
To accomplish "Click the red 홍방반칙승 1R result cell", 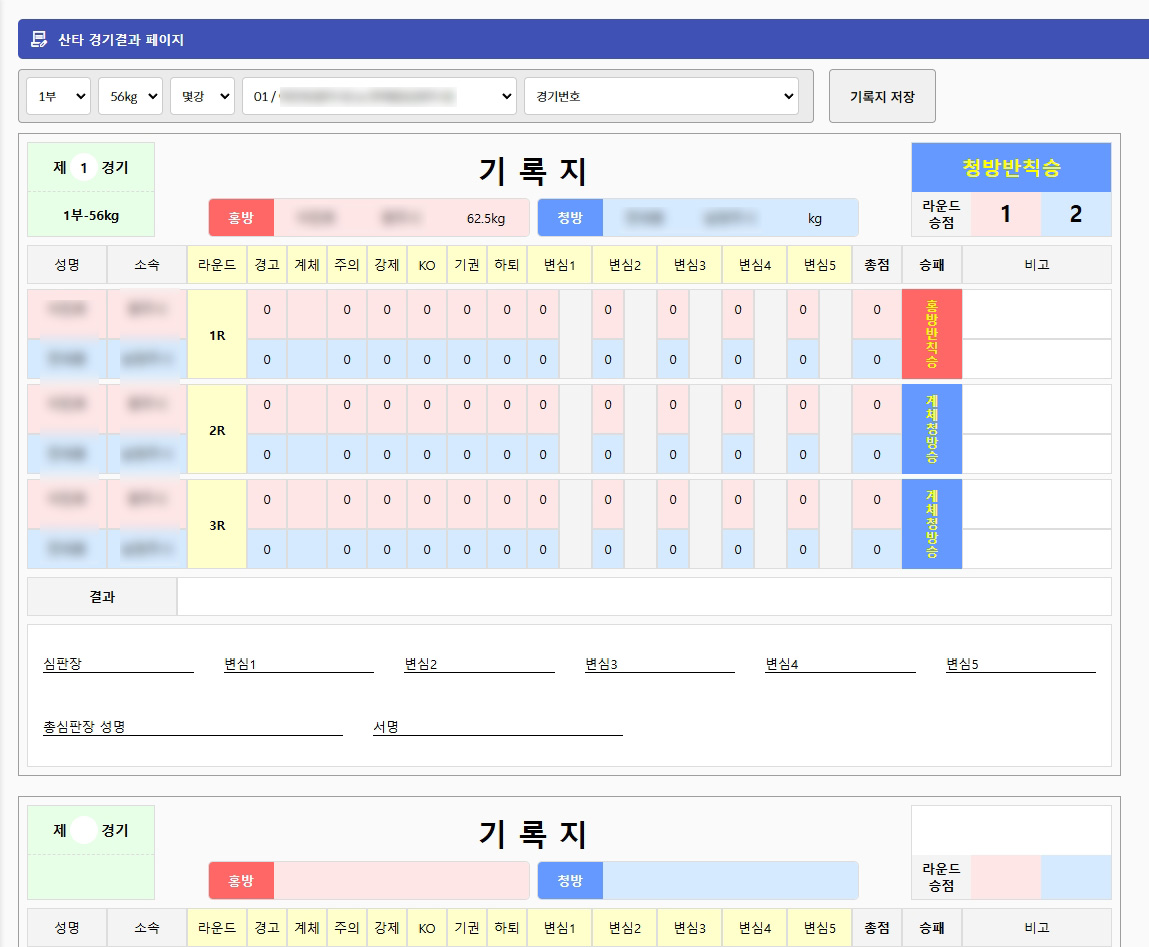I will pos(931,334).
